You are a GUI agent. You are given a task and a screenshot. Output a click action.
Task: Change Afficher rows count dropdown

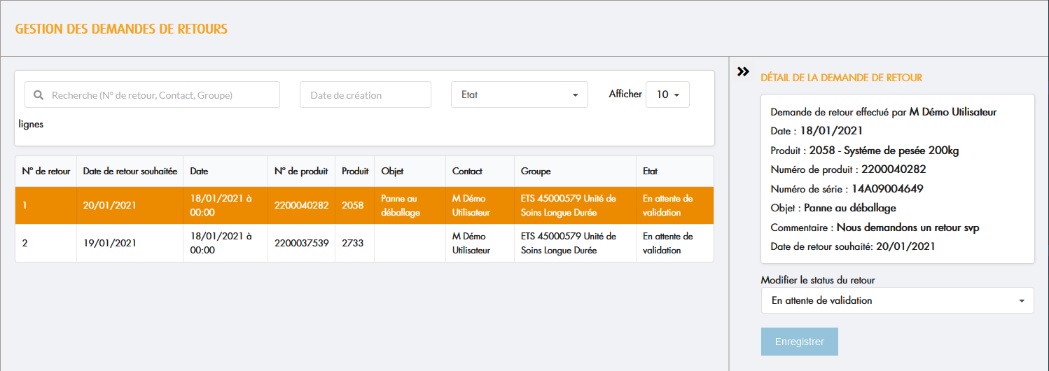click(x=667, y=95)
